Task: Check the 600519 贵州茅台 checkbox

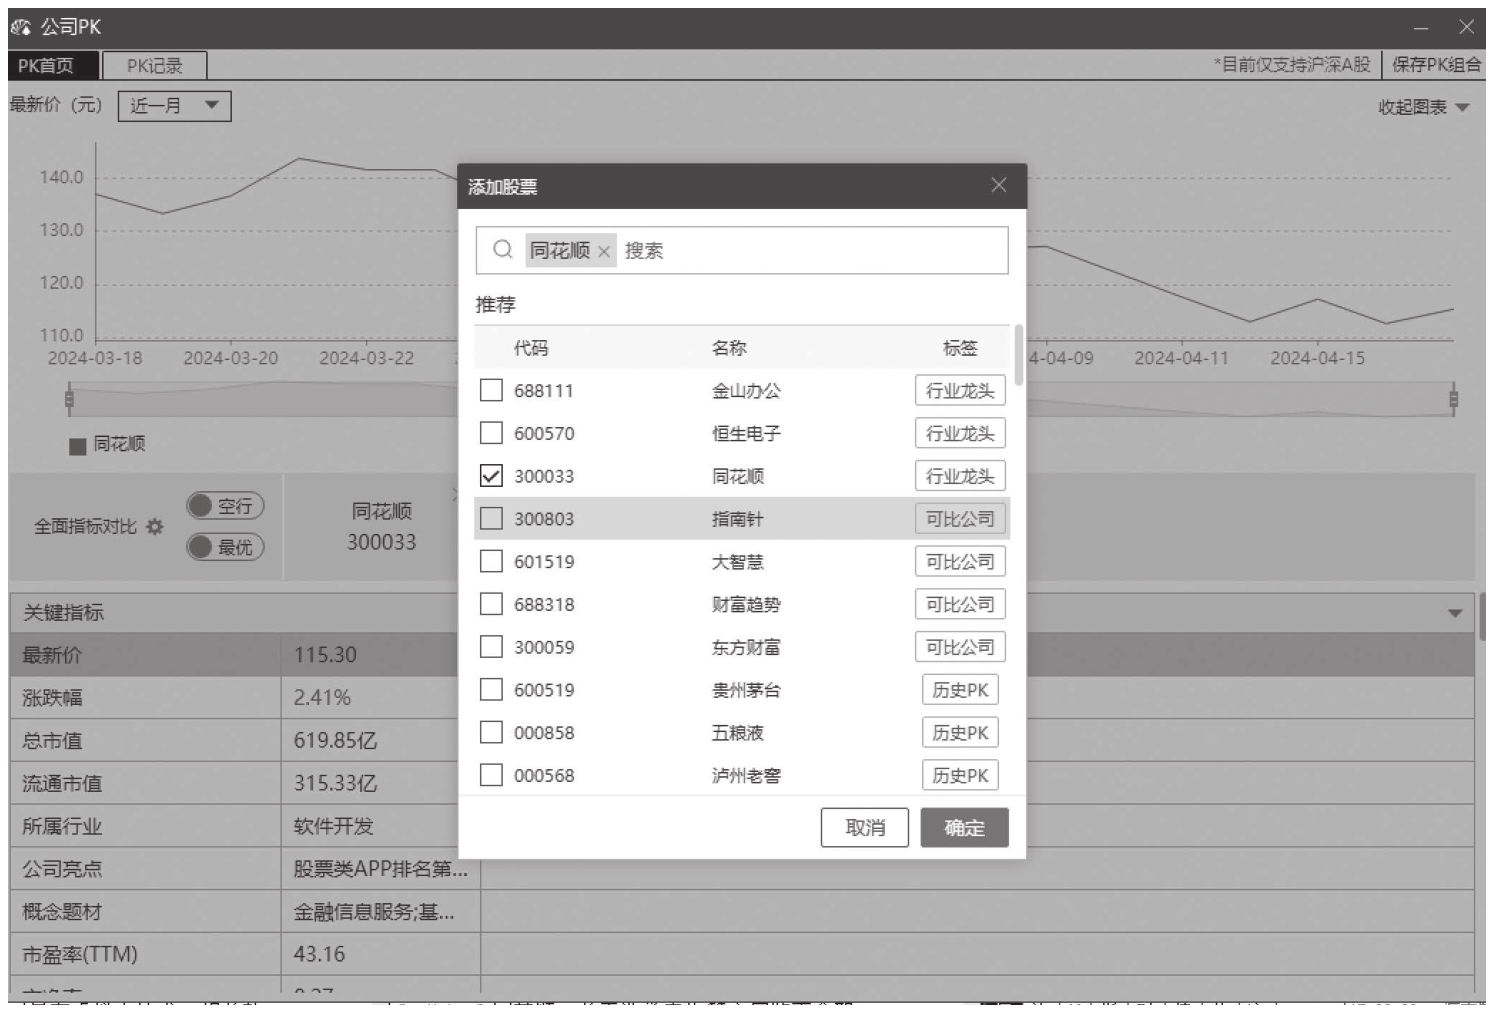Action: click(491, 690)
